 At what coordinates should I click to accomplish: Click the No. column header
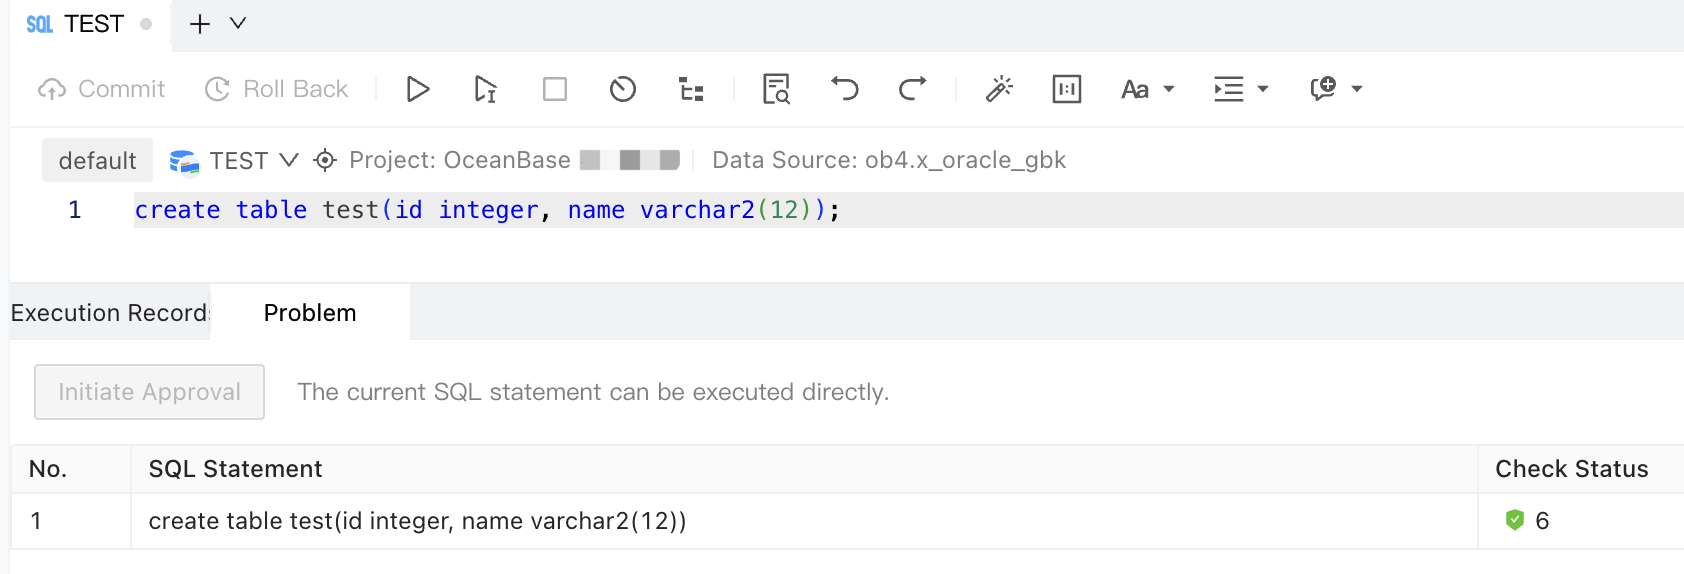click(x=71, y=469)
